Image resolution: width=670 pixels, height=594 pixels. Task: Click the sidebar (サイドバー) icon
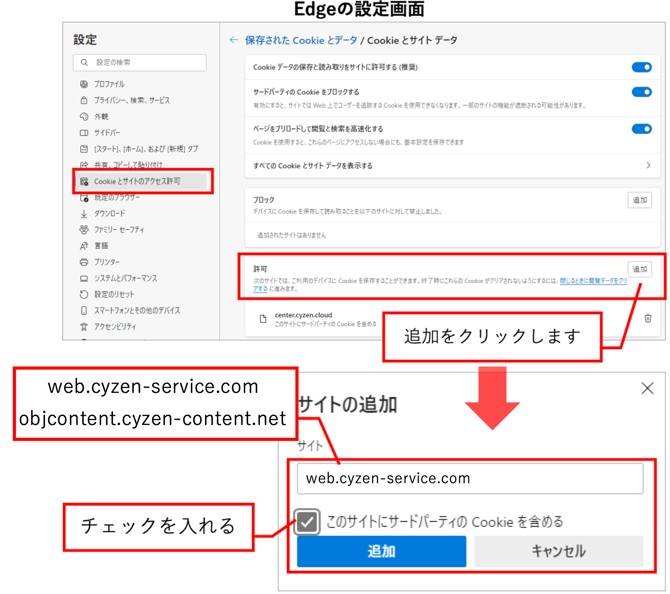pyautogui.click(x=84, y=132)
